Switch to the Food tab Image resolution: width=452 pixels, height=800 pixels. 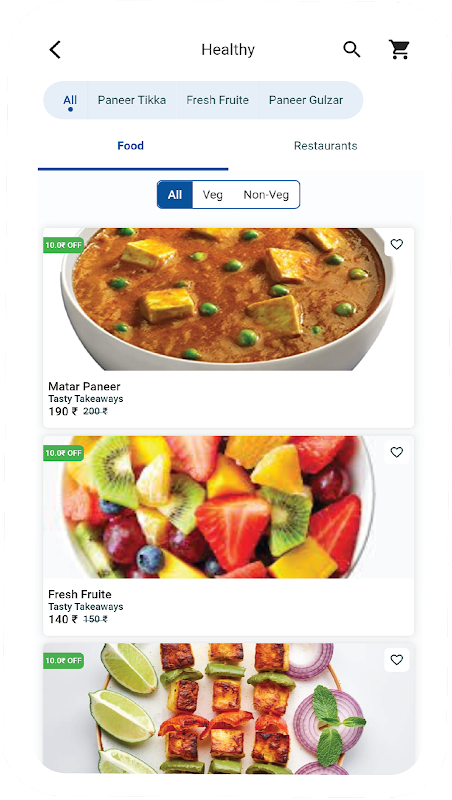click(x=131, y=146)
